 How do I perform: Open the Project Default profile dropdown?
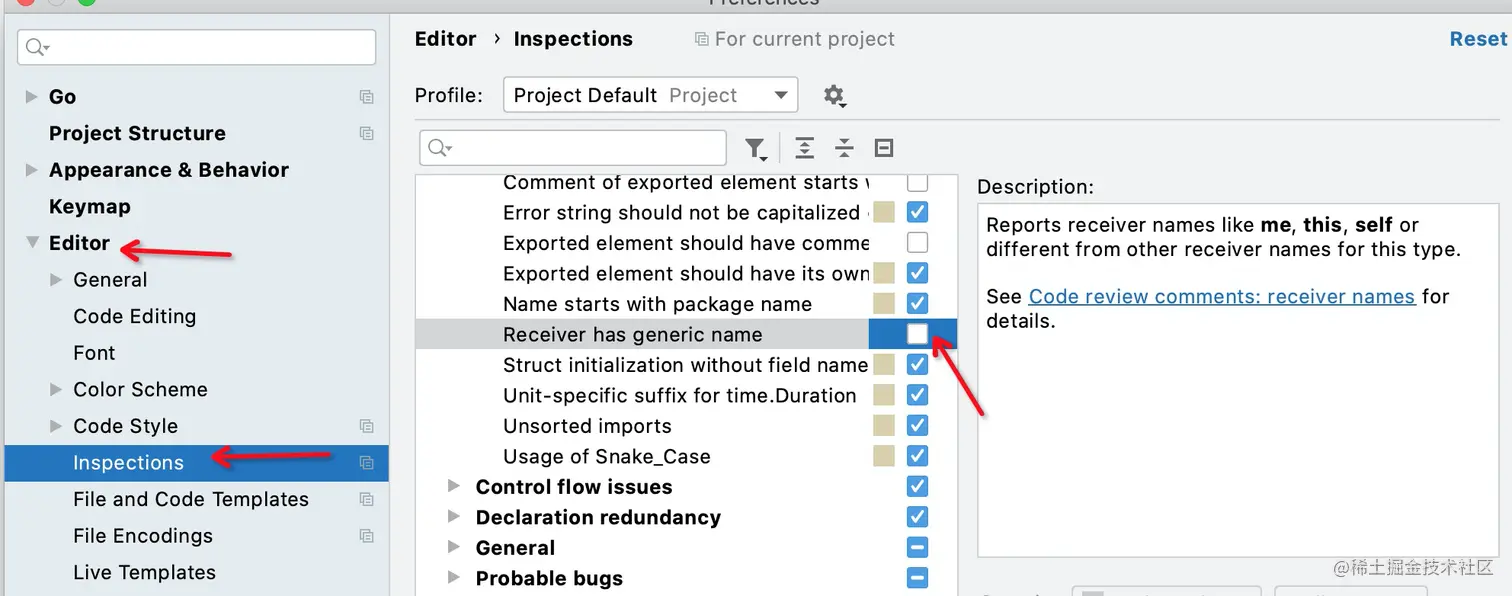(650, 95)
